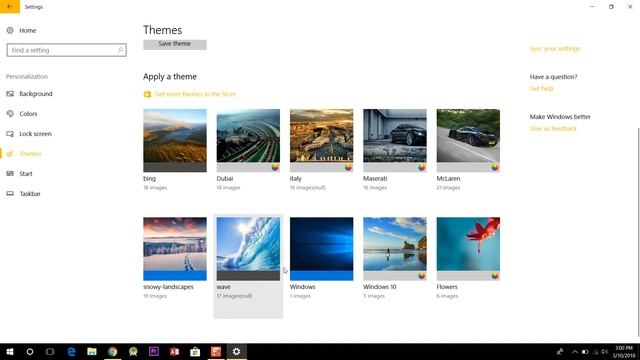This screenshot has height=360, width=640.
Task: Click the Find a setting search box
Action: pos(67,50)
